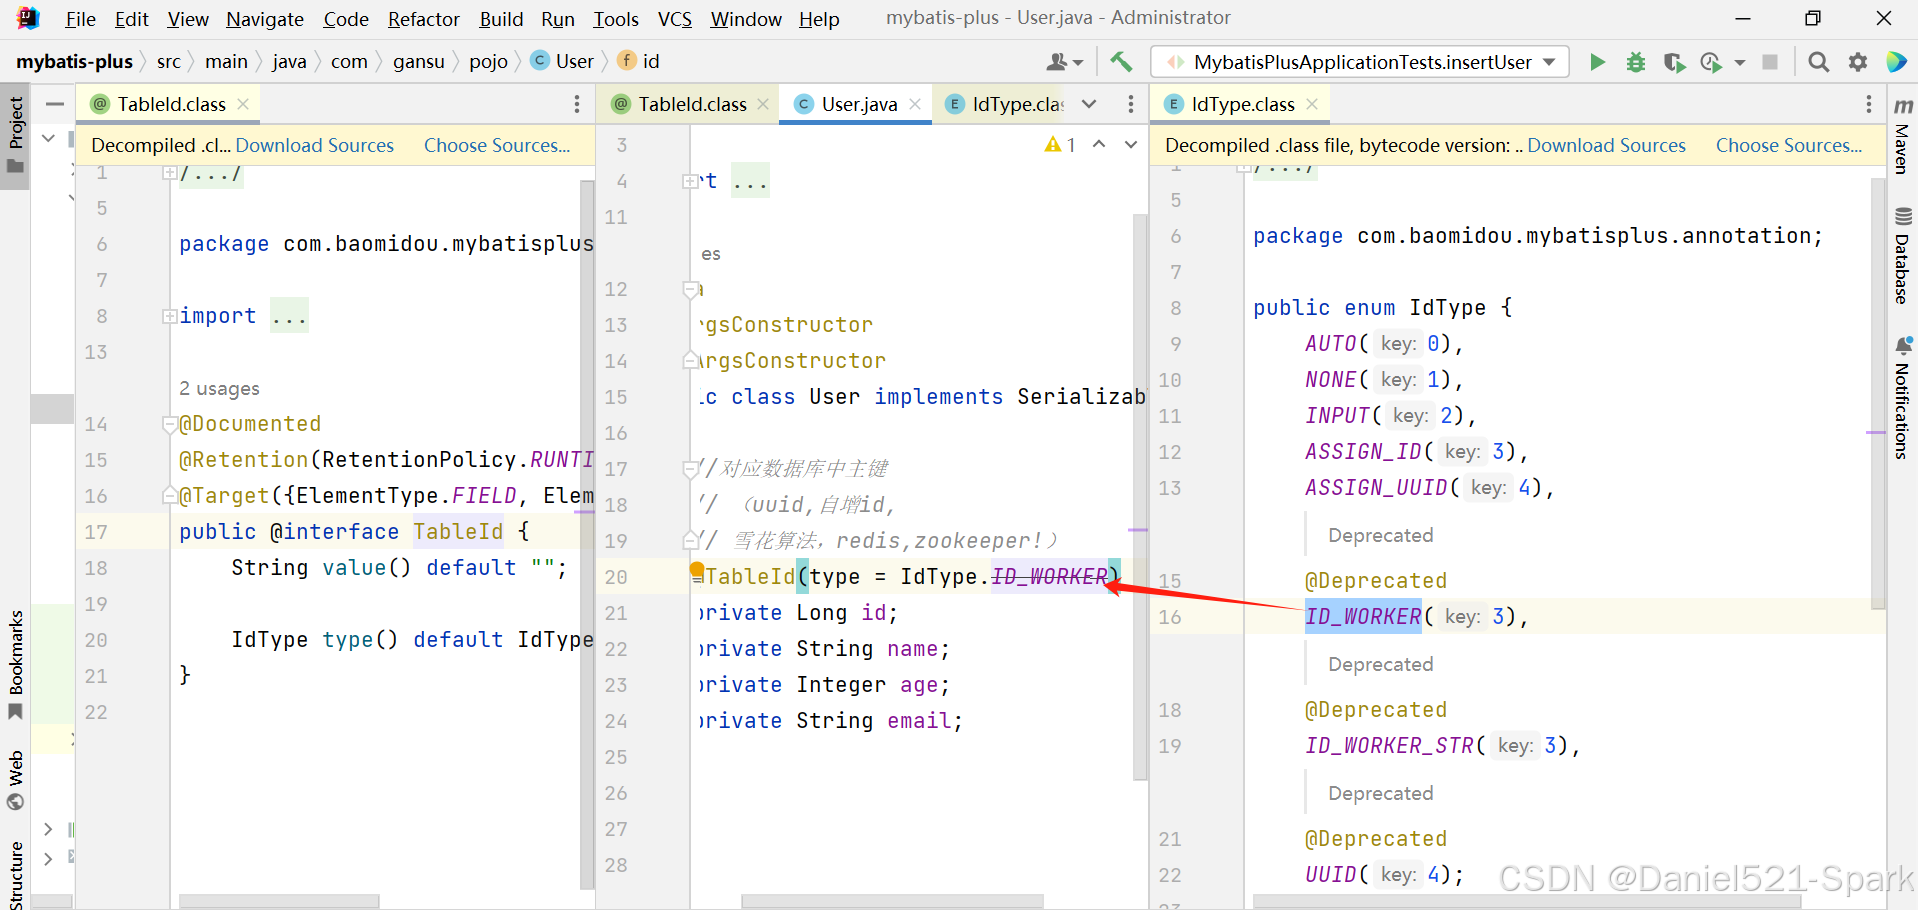Go to previous highlighted error arrow
Image resolution: width=1918 pixels, height=910 pixels.
[x=1099, y=145]
